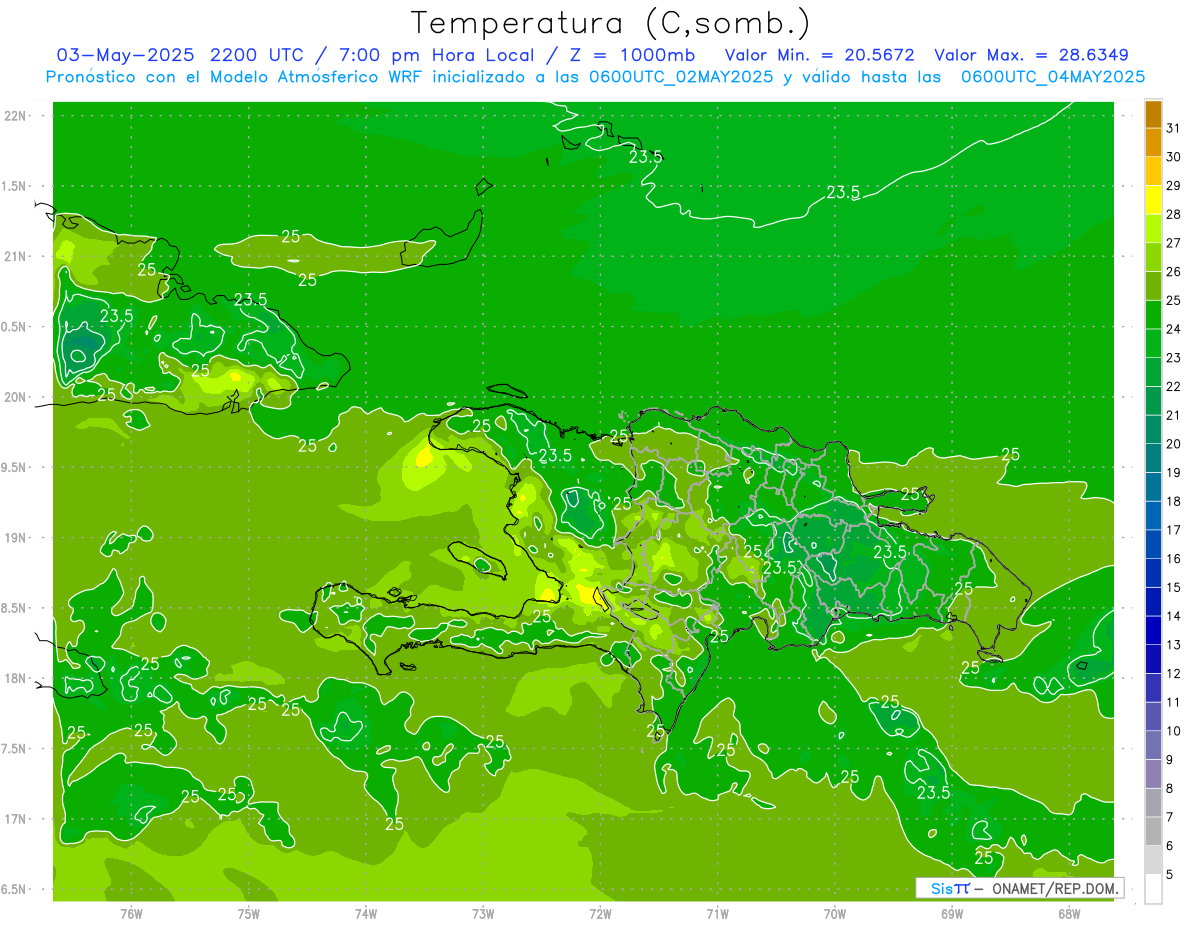Click the yellow legend swatch between 28 and 29
The height and width of the screenshot is (927, 1200).
(1154, 200)
